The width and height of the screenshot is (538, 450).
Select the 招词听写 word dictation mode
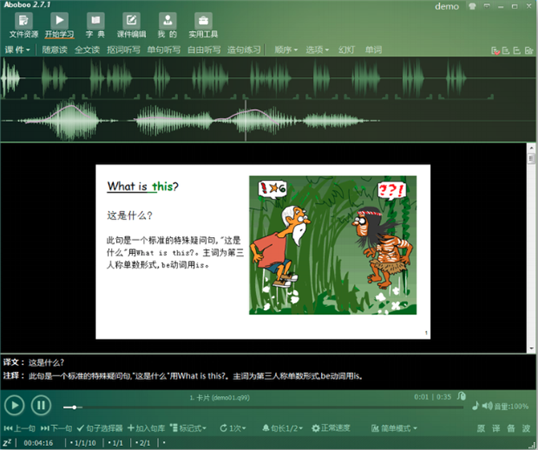point(124,50)
